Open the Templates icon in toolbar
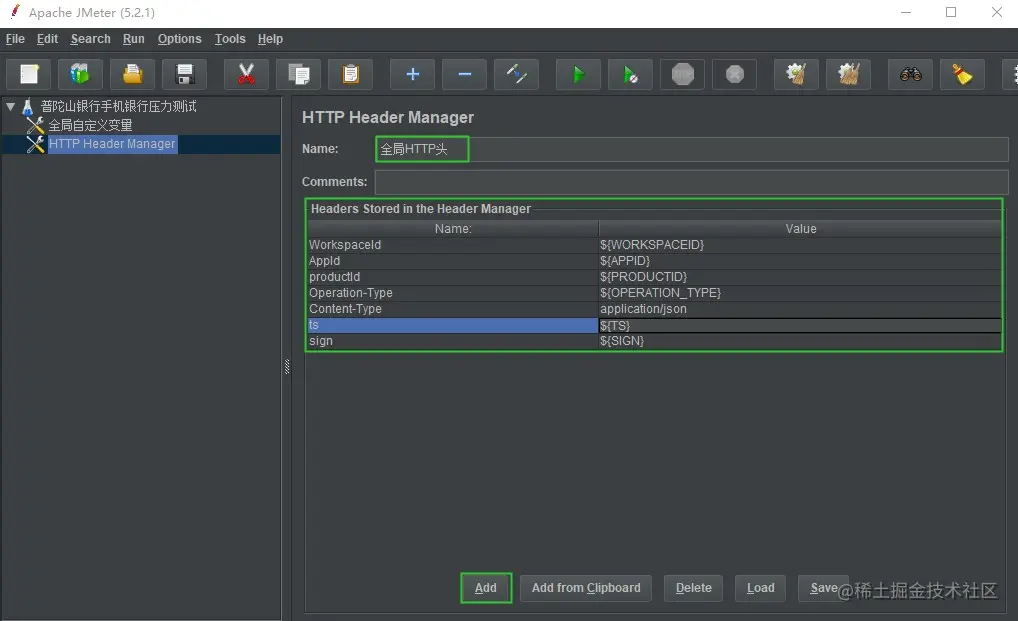 80,75
